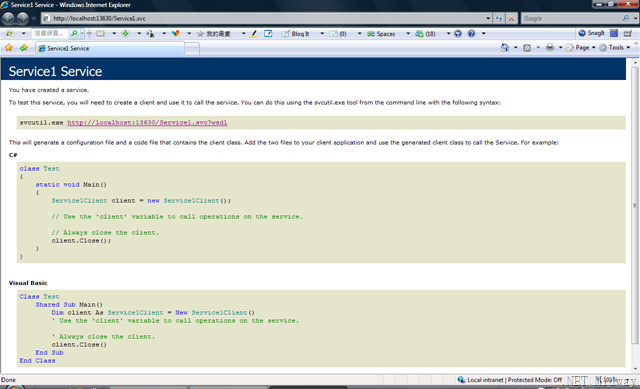Open dropdown next to green diamond icon
The image size is (640, 389).
pos(139,33)
